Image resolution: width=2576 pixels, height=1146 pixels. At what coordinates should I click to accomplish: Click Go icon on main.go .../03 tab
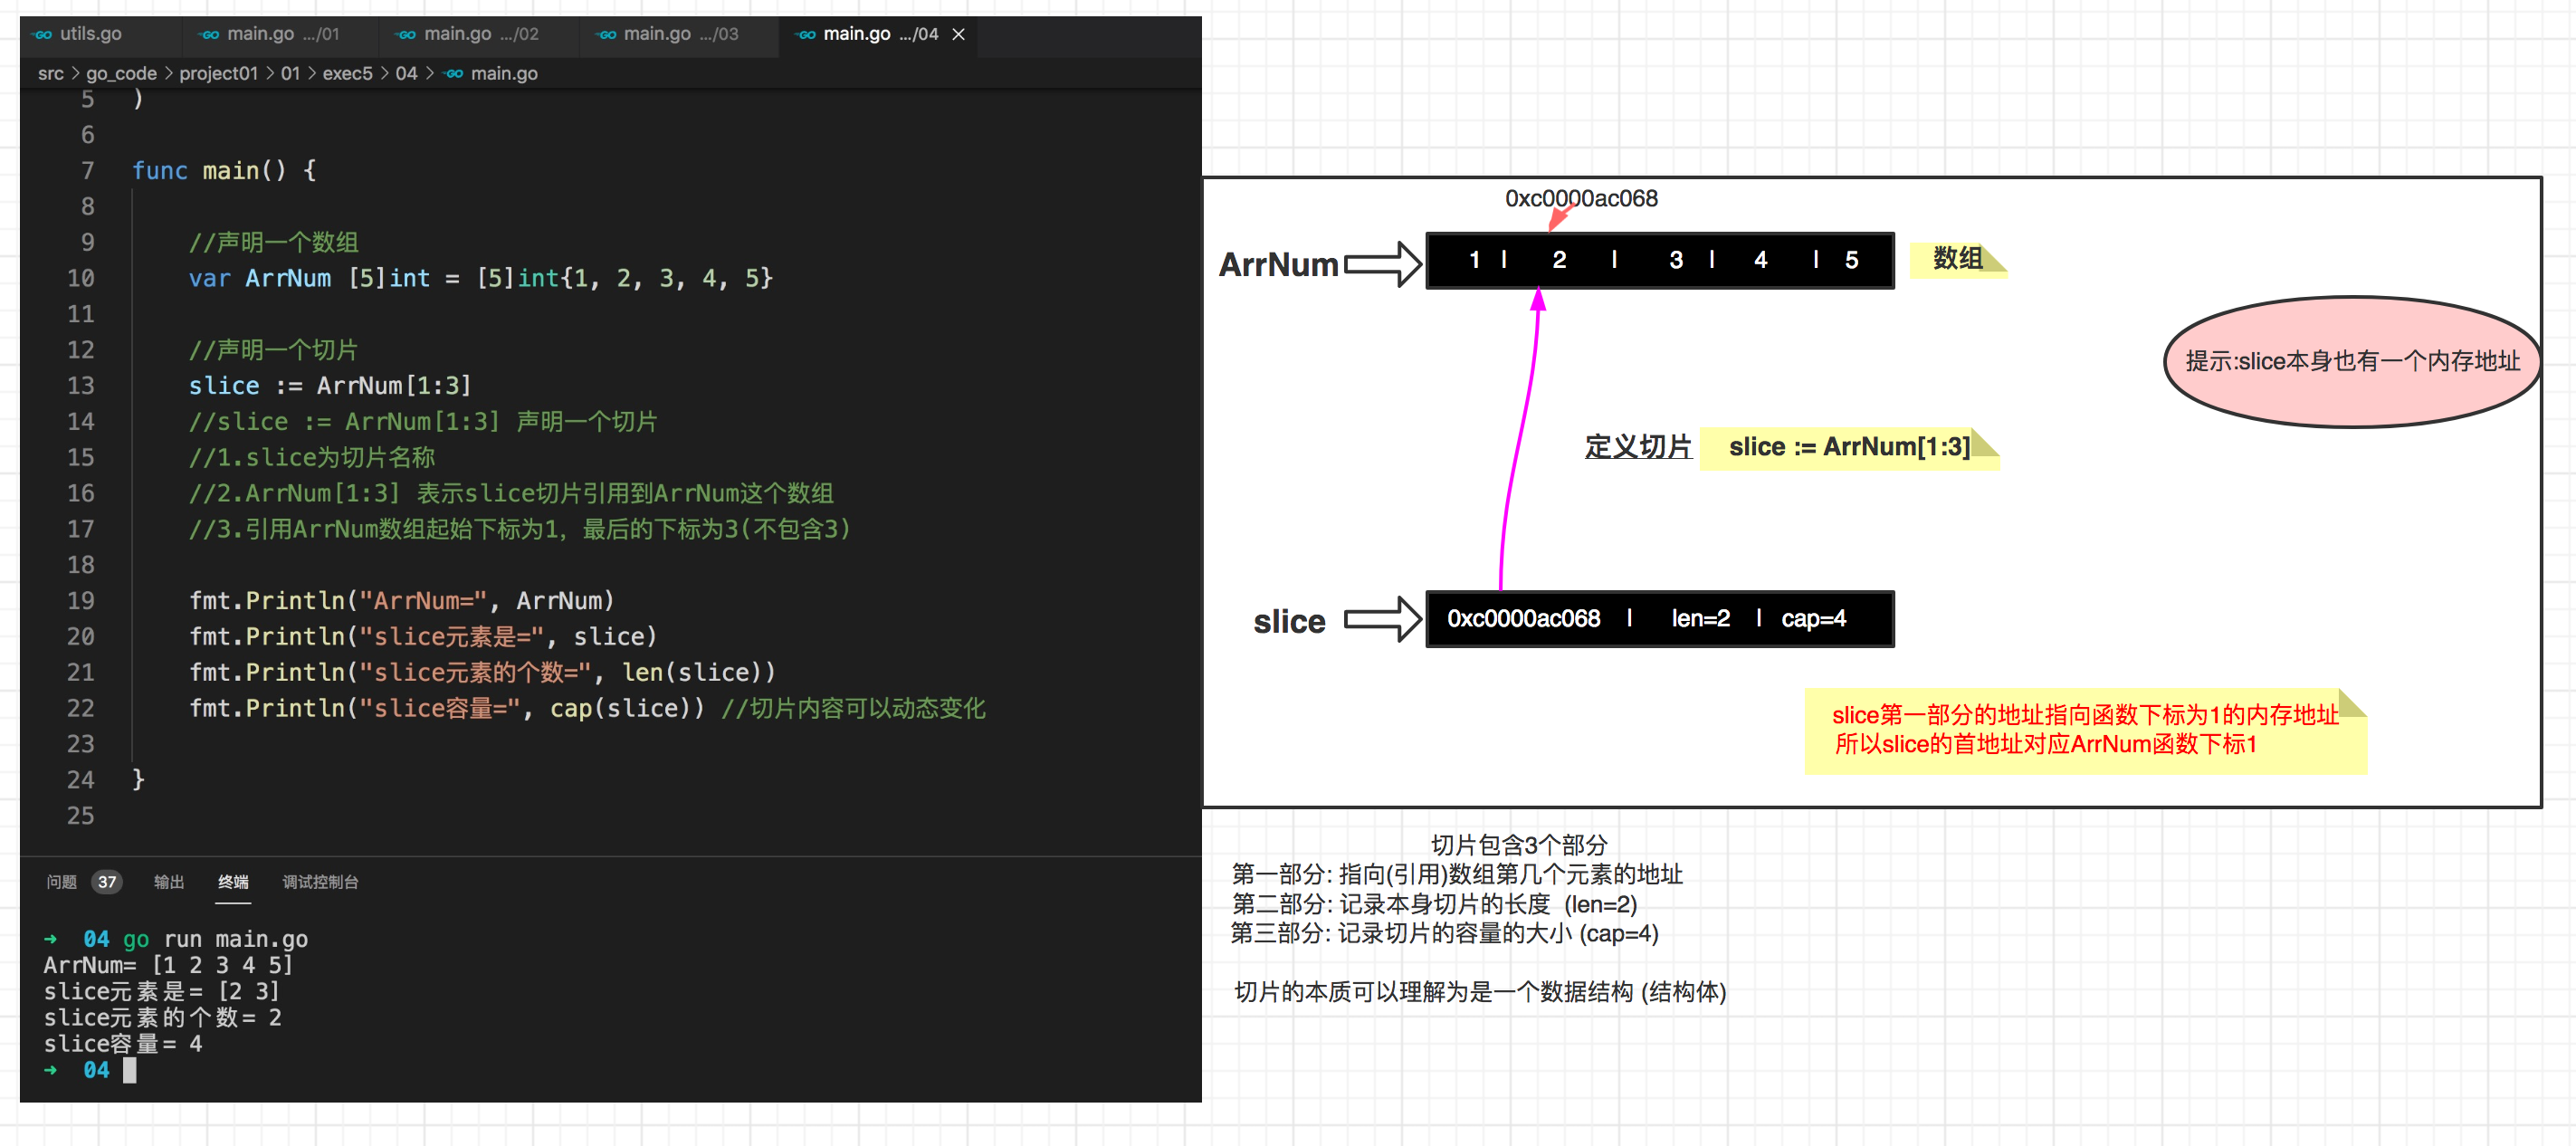pyautogui.click(x=606, y=34)
